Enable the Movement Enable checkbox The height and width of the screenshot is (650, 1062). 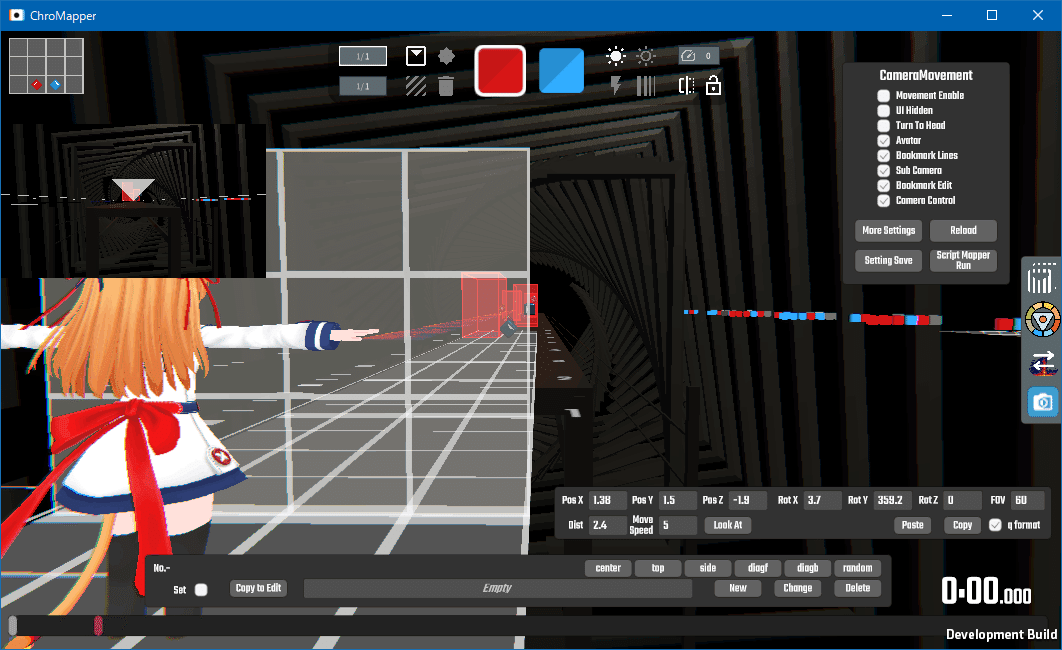click(883, 95)
